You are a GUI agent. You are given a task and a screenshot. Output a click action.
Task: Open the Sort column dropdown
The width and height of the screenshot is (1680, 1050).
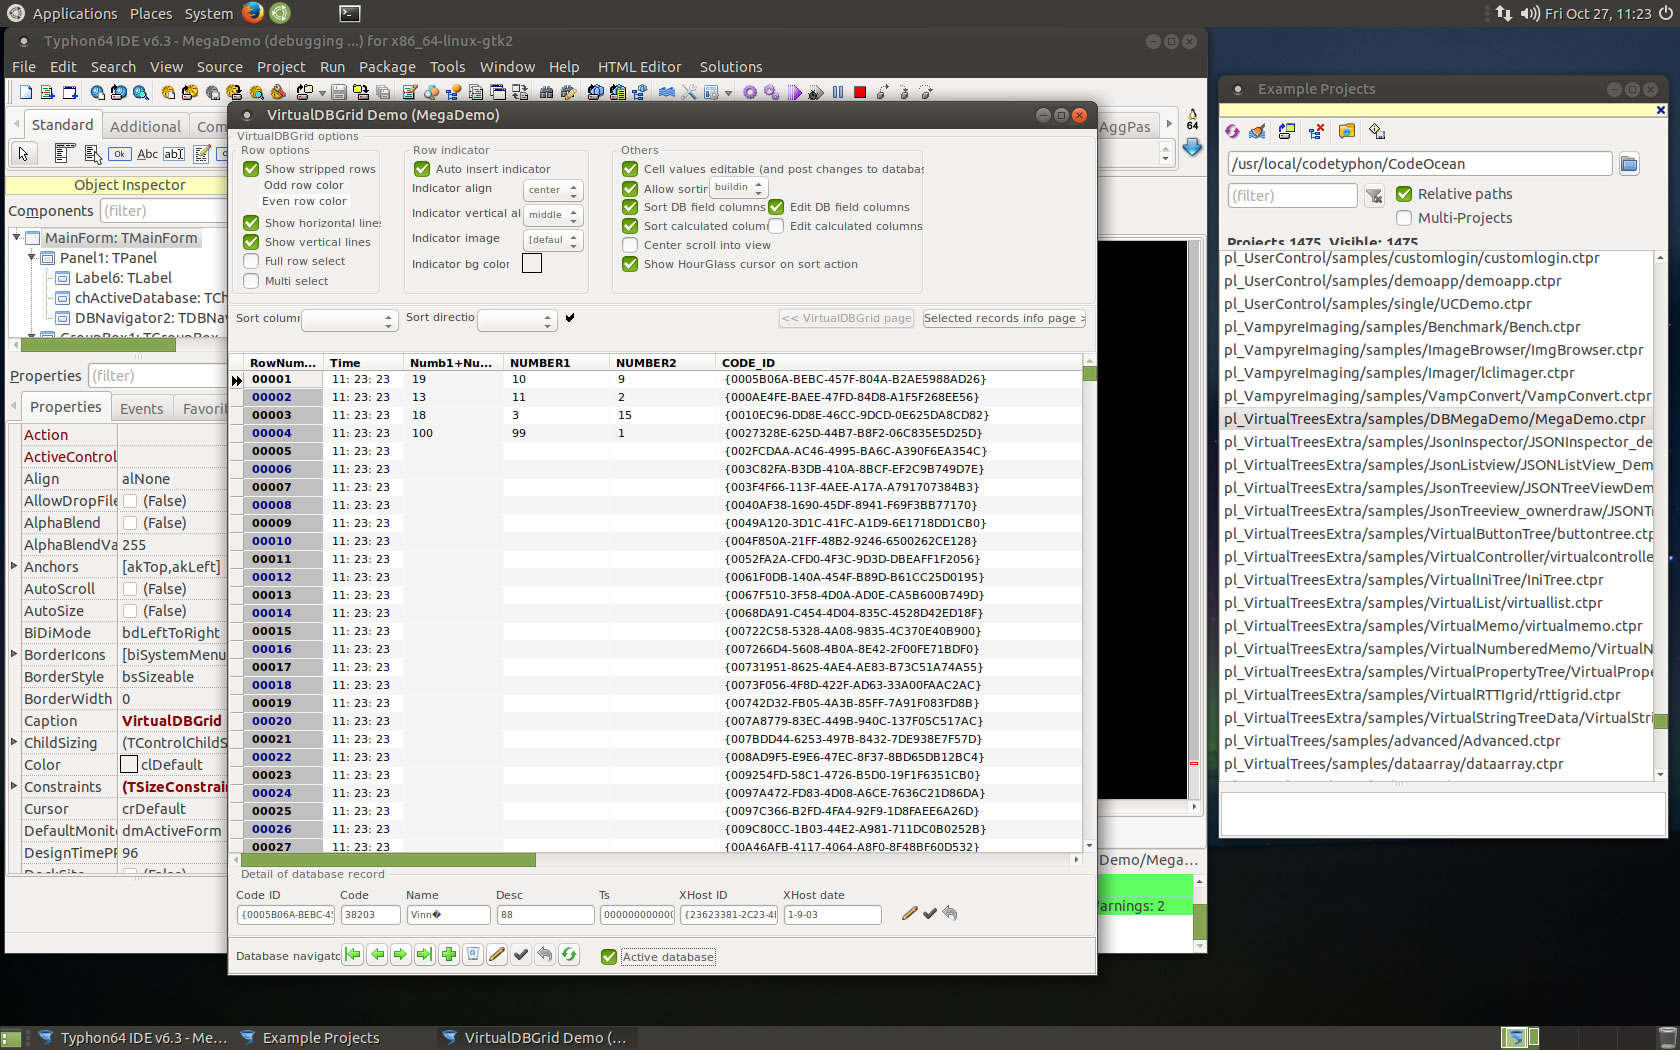(349, 320)
